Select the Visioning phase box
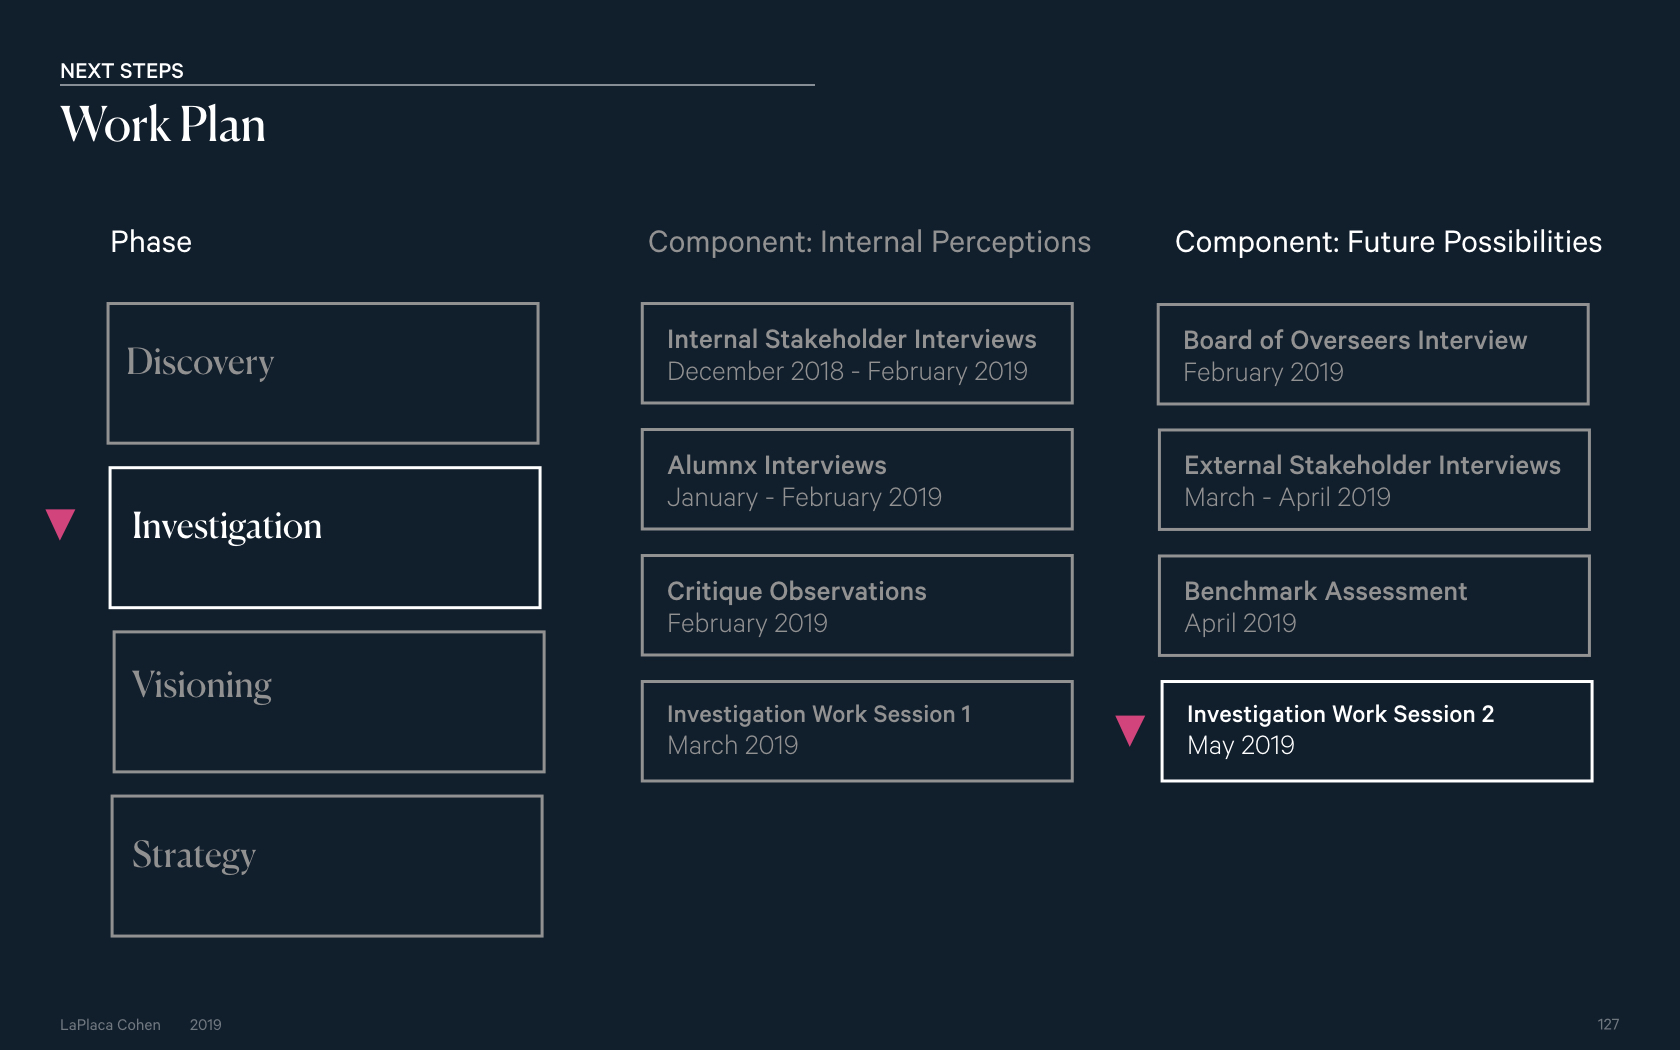The image size is (1680, 1050). click(329, 701)
